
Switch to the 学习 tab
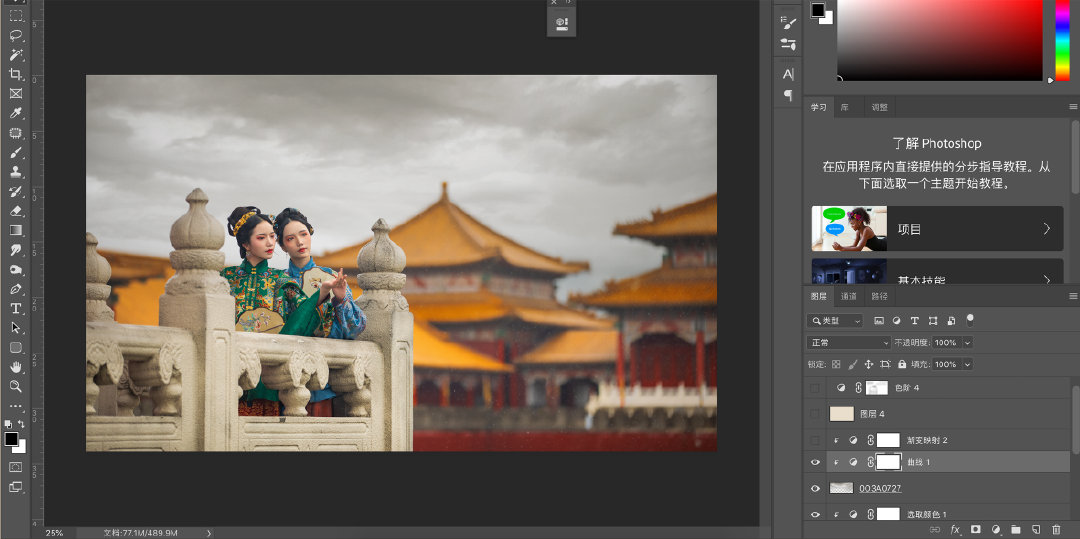818,107
